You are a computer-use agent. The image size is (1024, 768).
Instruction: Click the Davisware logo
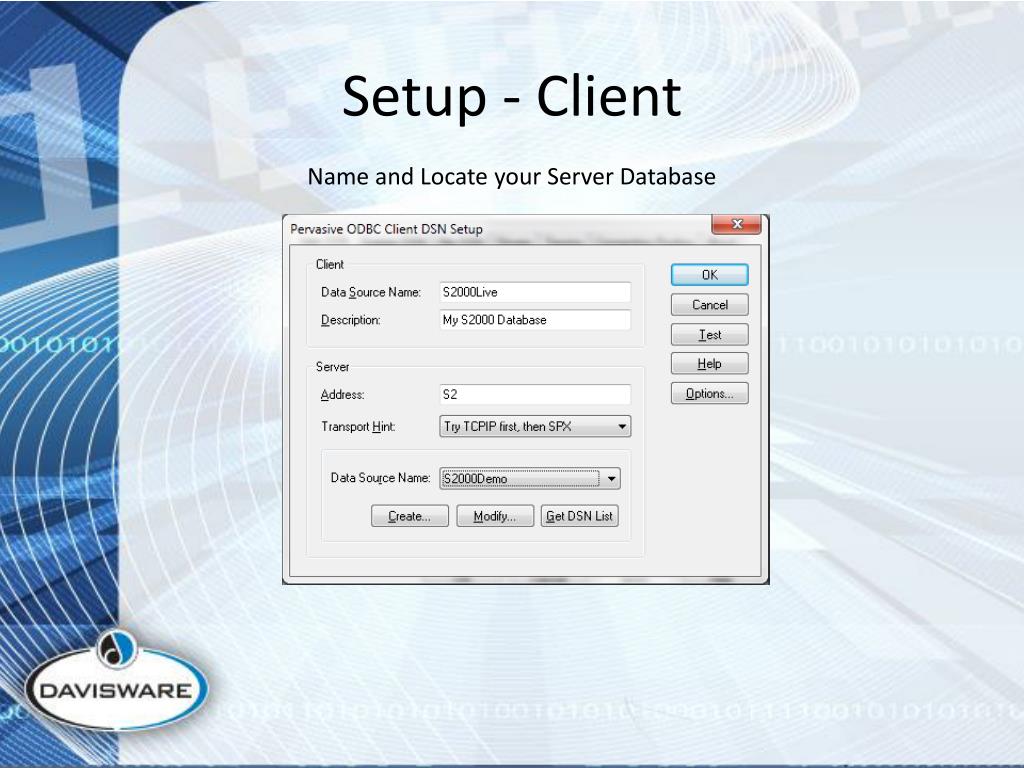116,680
